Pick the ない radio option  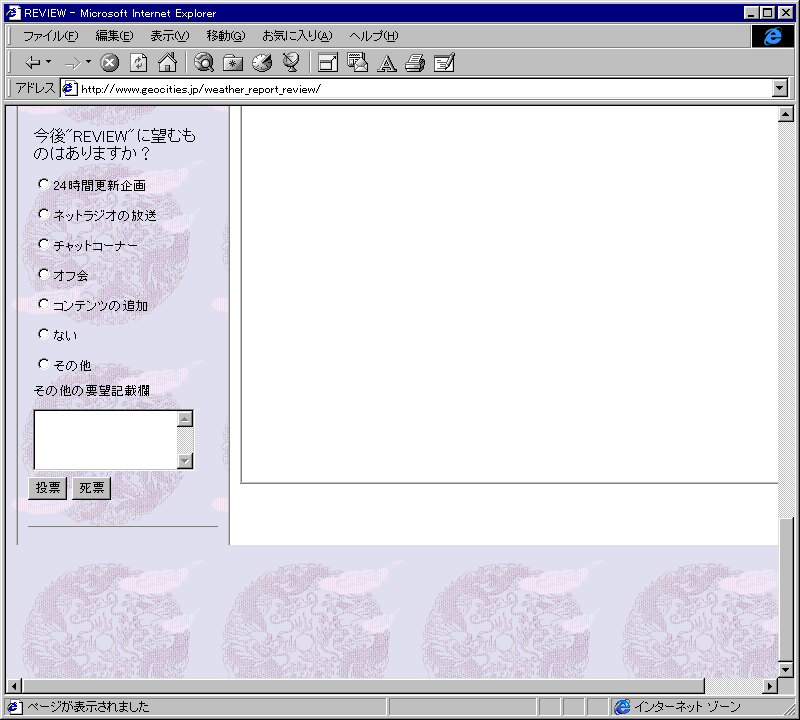tap(44, 334)
